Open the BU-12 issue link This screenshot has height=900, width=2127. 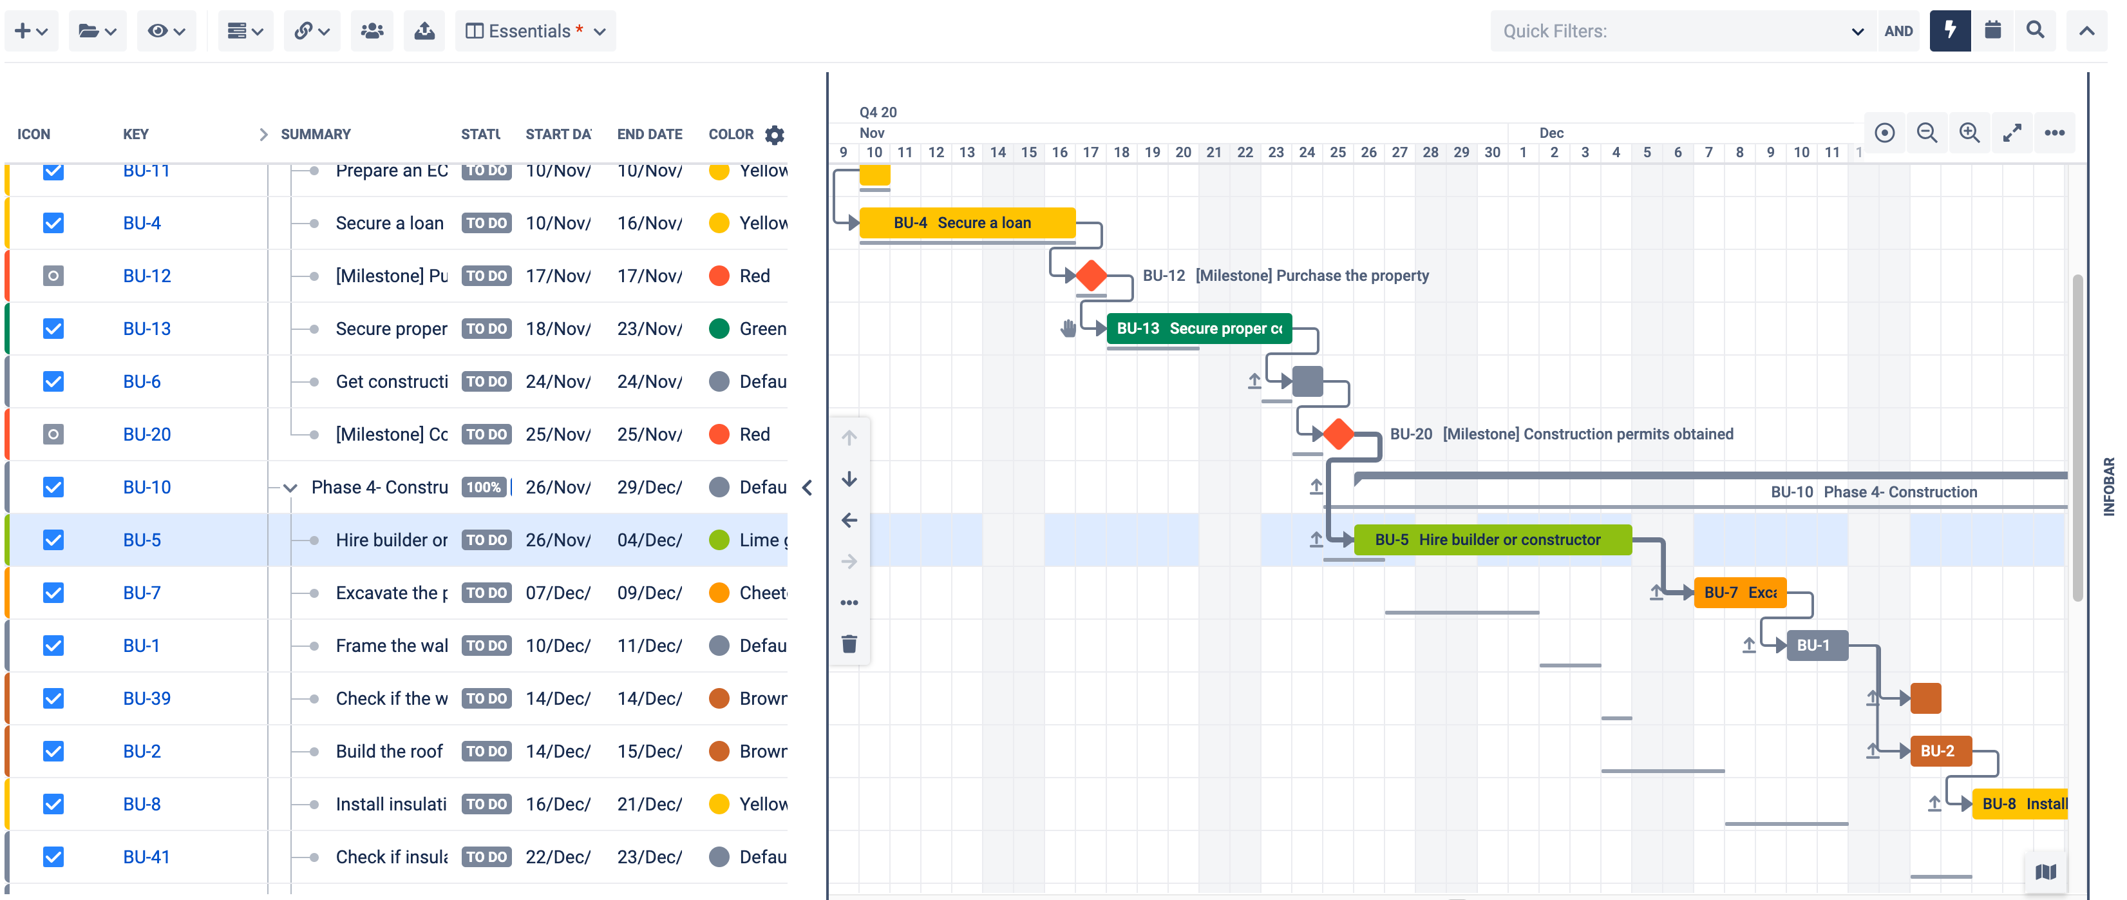click(x=147, y=276)
